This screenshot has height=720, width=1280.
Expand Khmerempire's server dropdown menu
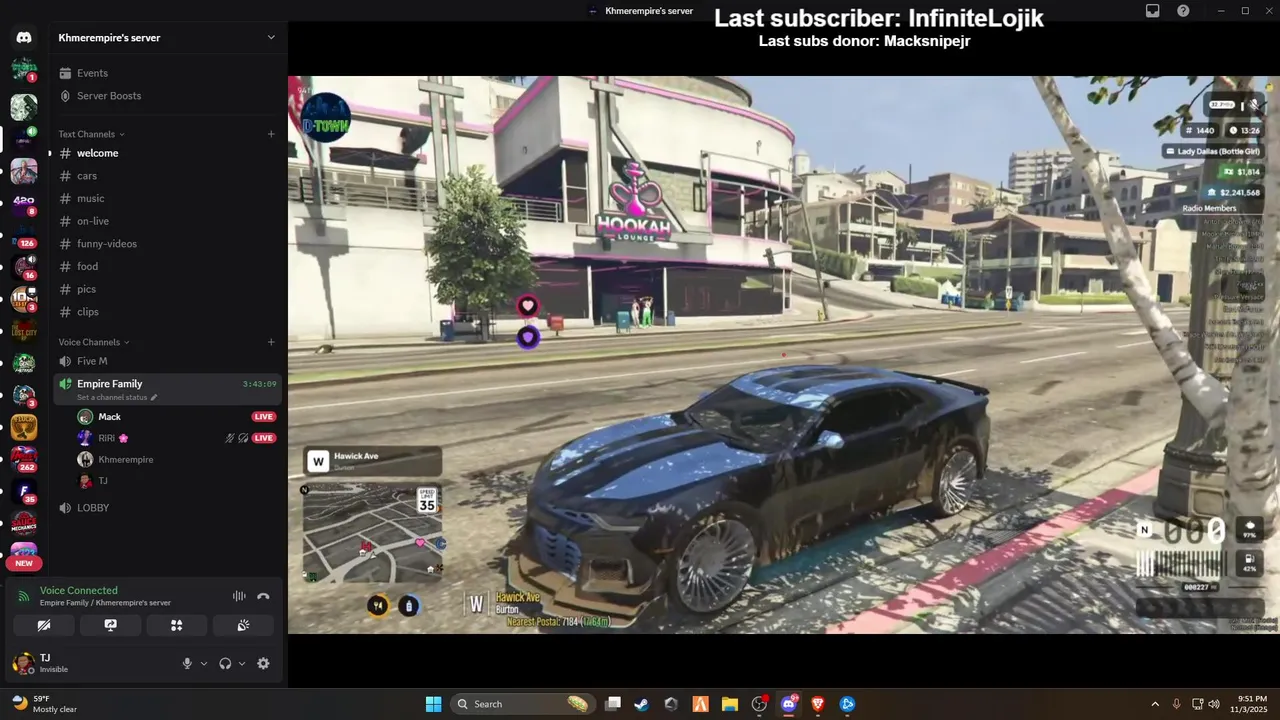(x=270, y=38)
